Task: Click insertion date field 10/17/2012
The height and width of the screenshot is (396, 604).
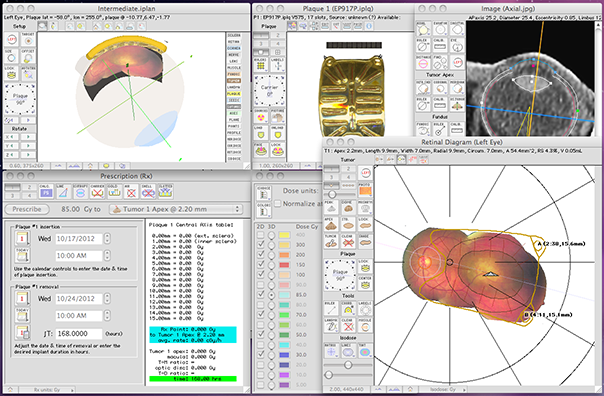Action: 79,238
